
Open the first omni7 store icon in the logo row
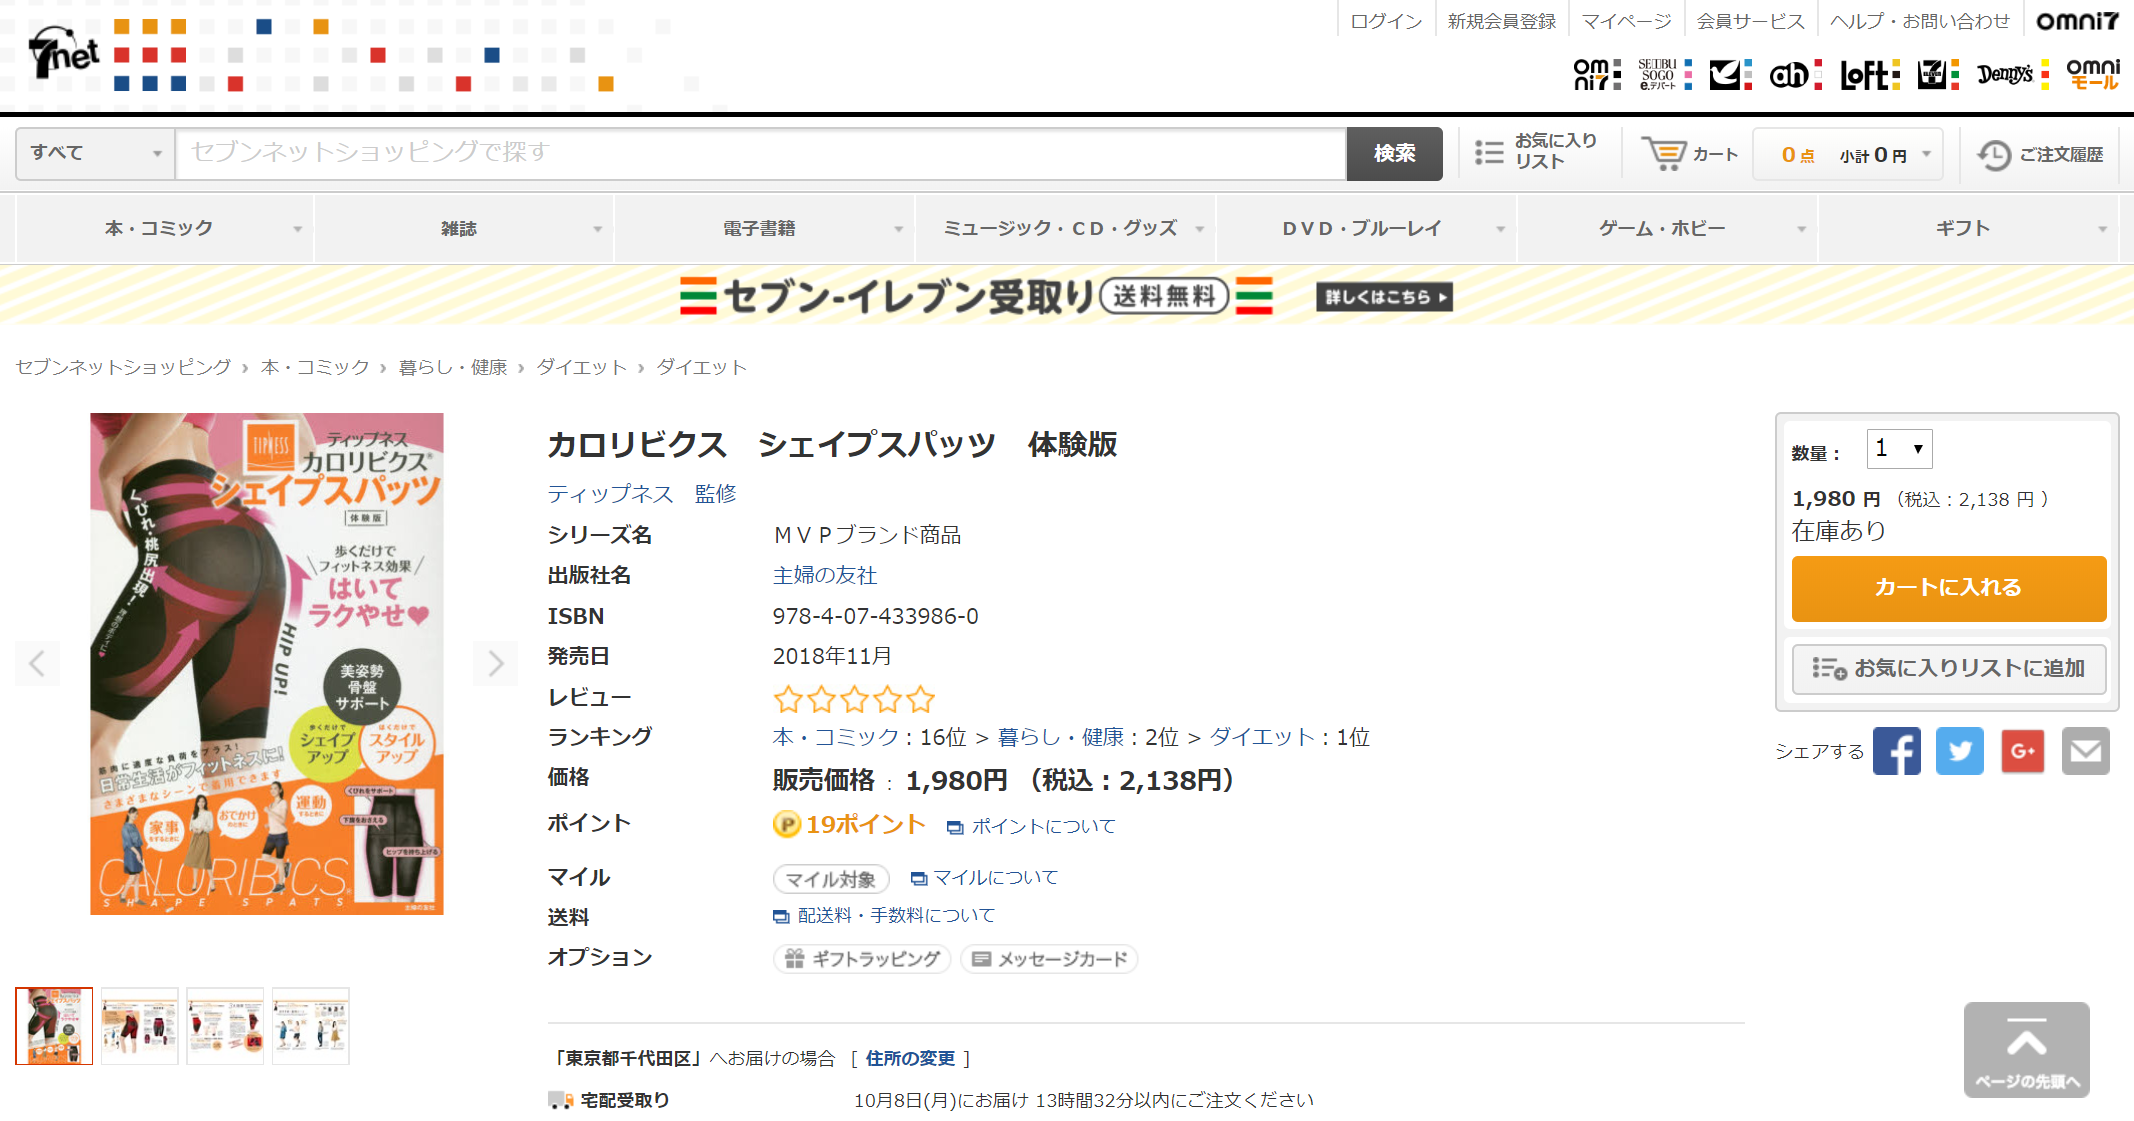(1597, 74)
